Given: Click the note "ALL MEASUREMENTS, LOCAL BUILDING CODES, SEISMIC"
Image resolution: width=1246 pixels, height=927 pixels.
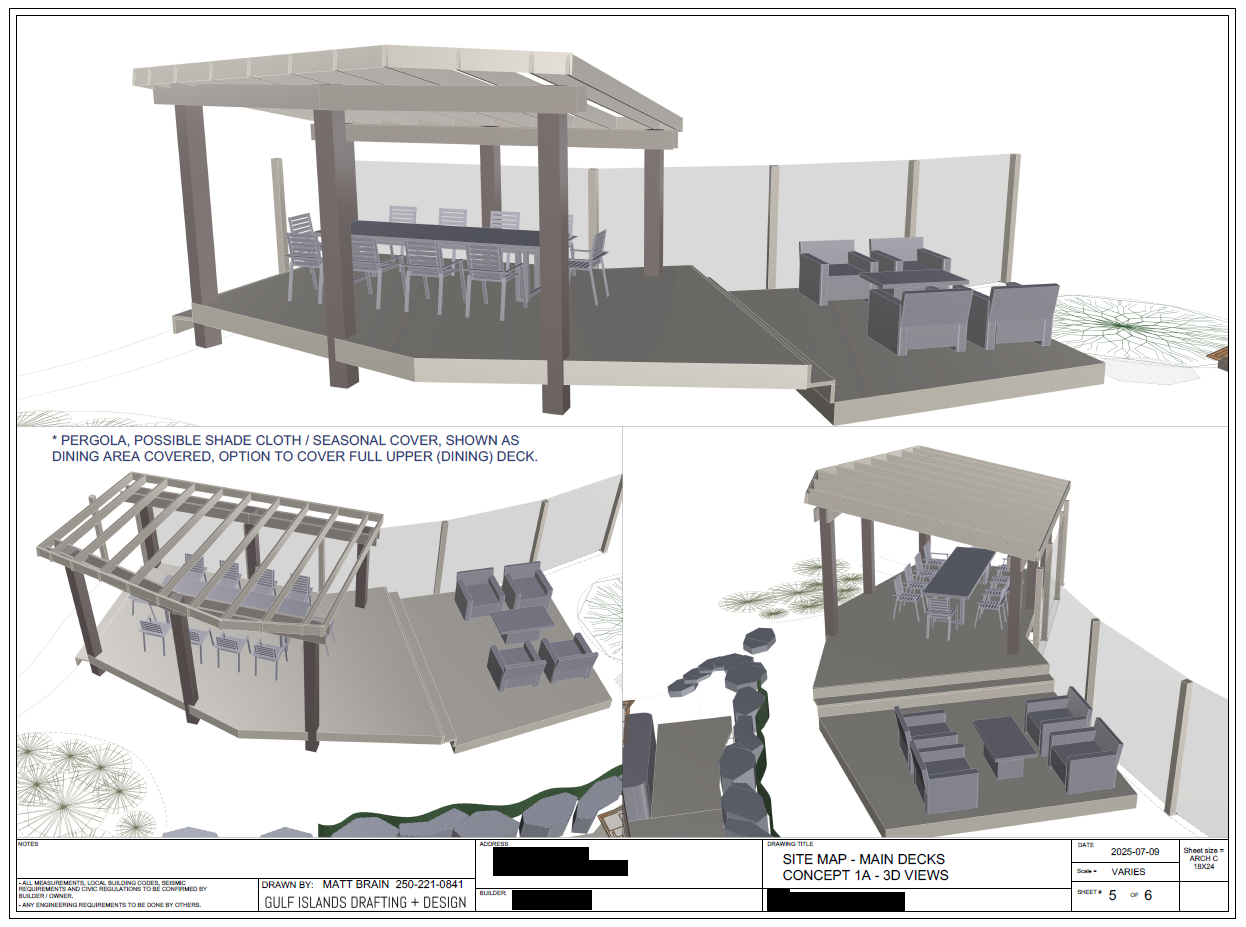Looking at the screenshot, I should pos(104,882).
